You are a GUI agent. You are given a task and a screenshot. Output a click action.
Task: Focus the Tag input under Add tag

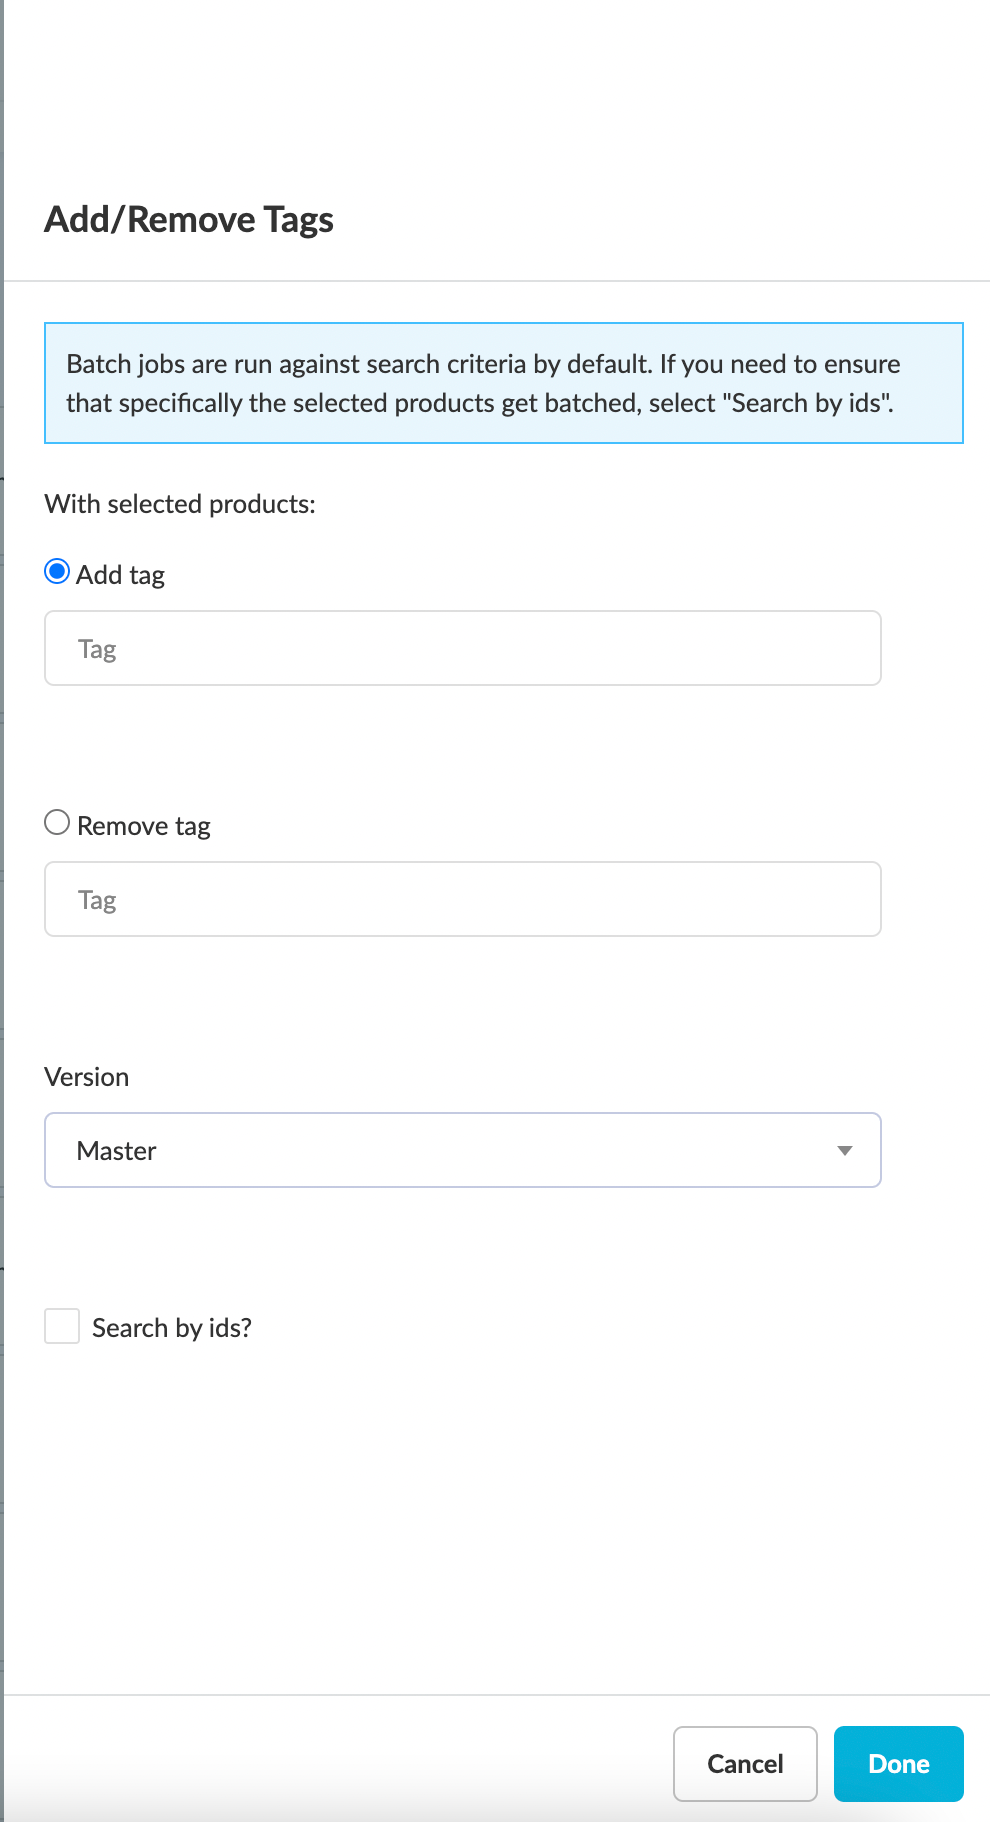click(x=462, y=648)
